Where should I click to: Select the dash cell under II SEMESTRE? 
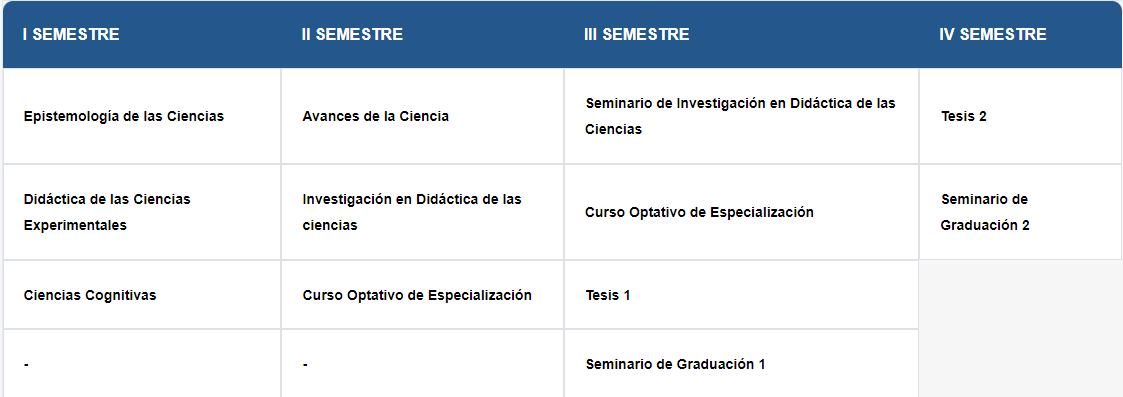pyautogui.click(x=423, y=363)
